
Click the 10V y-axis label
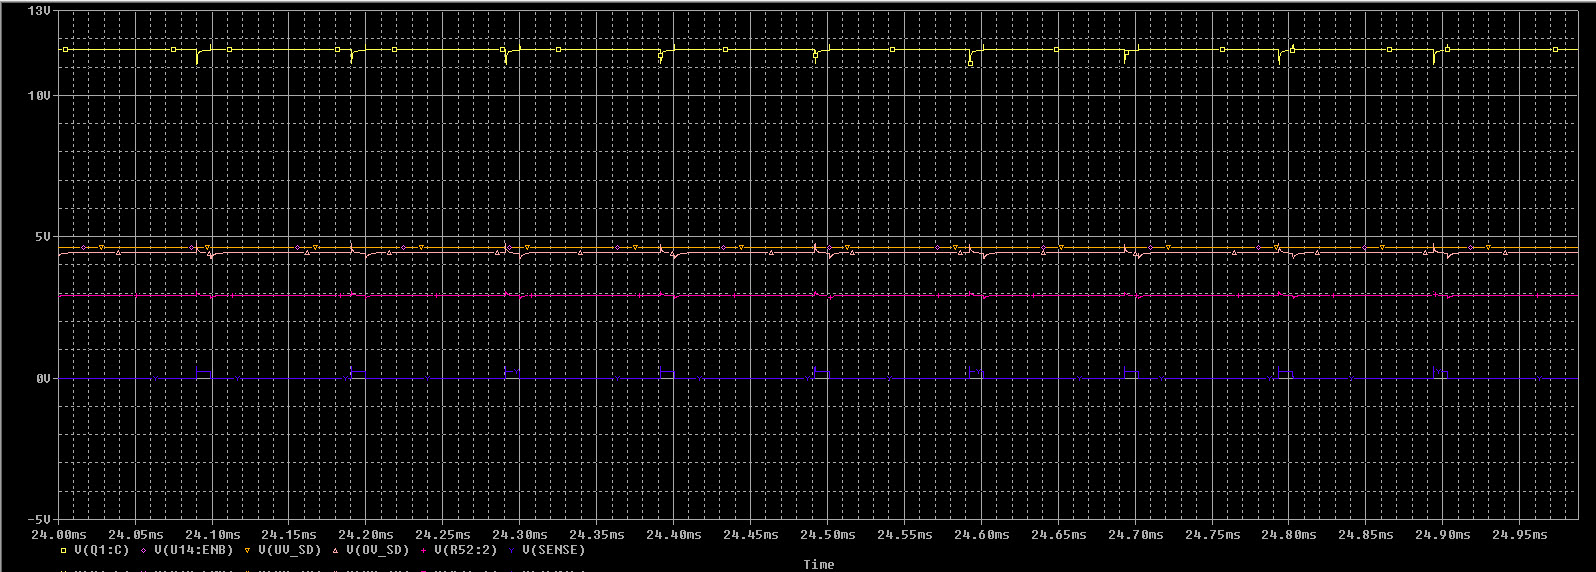coord(39,96)
